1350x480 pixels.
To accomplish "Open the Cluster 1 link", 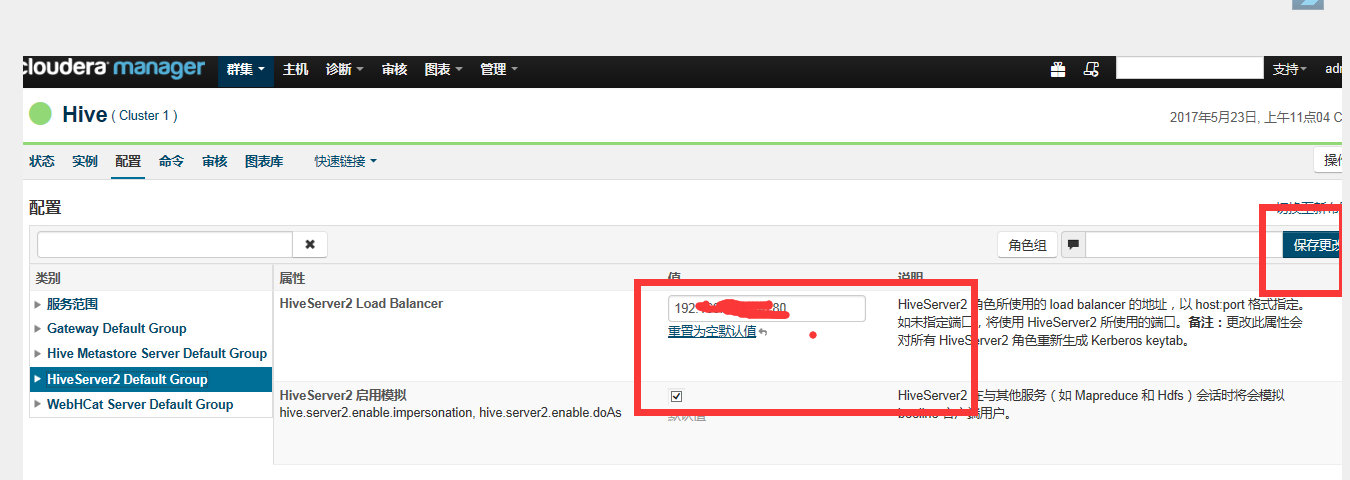I will [144, 116].
